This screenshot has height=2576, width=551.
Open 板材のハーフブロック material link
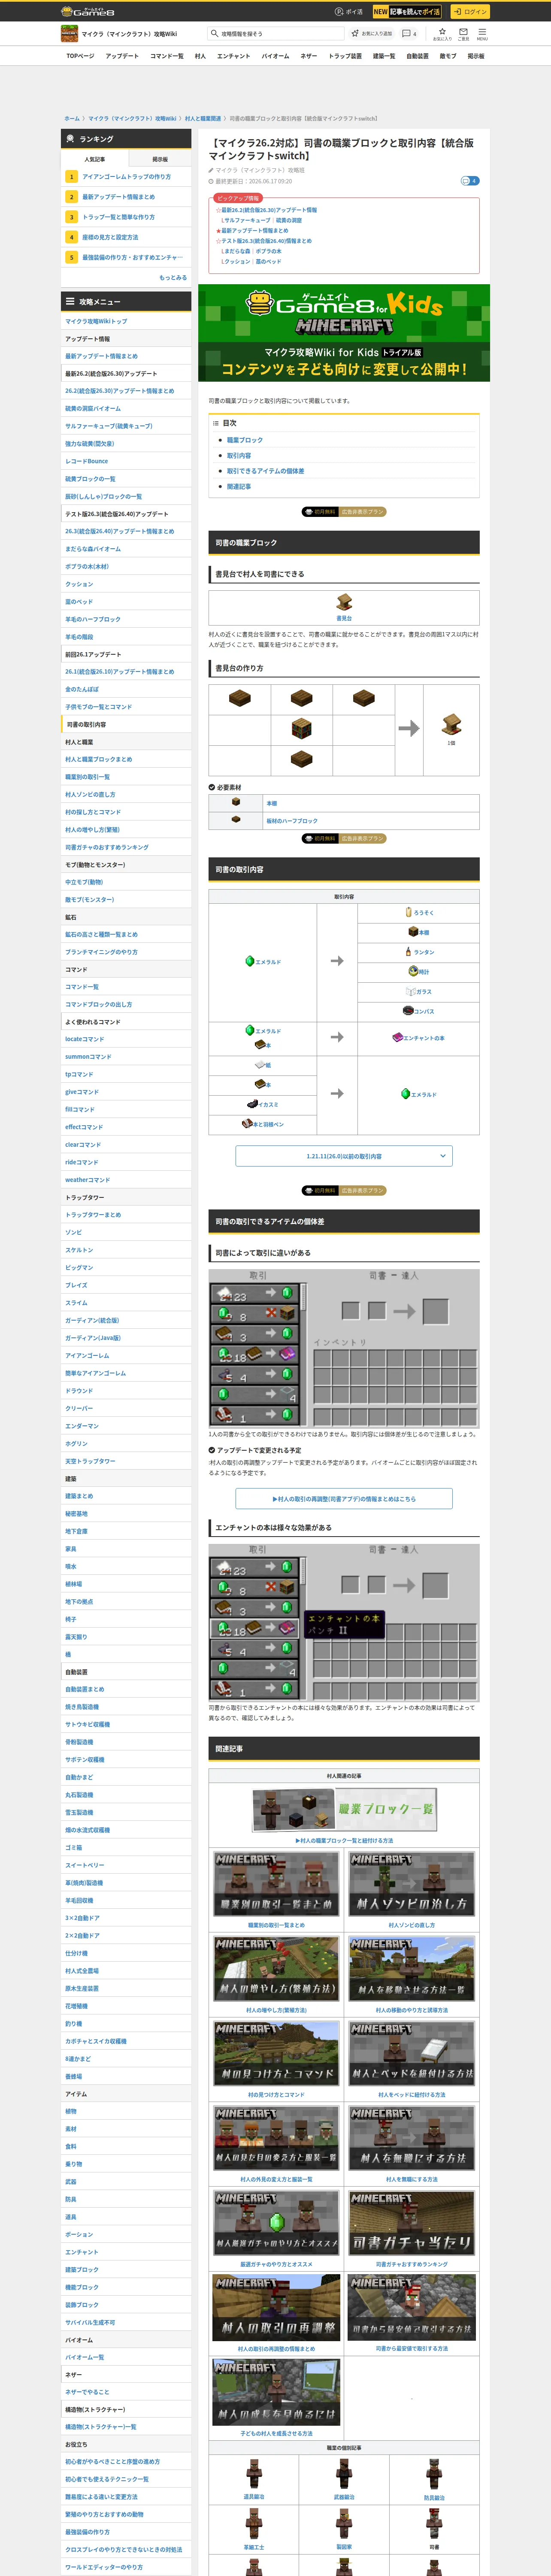(292, 821)
